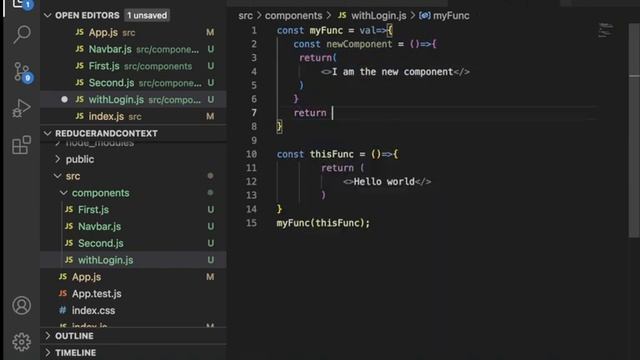Image resolution: width=640 pixels, height=360 pixels.
Task: Open the Manage gear settings icon
Action: pos(21,342)
